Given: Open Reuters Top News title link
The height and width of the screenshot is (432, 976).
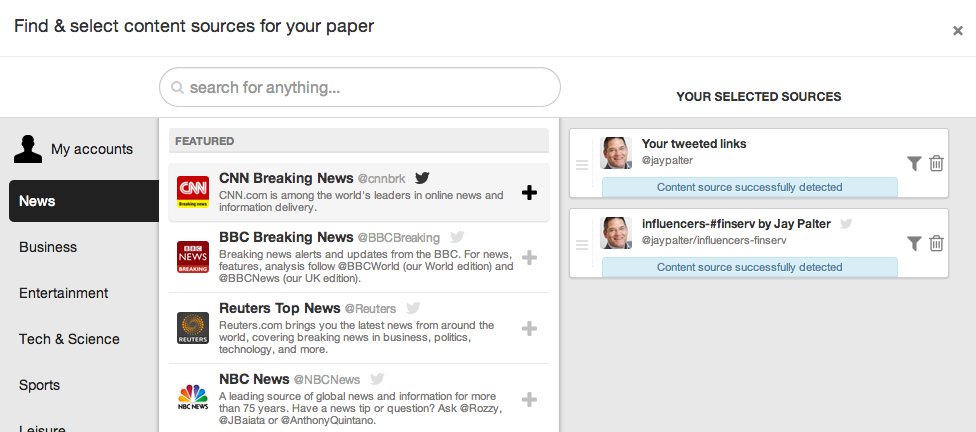Looking at the screenshot, I should click(x=279, y=308).
